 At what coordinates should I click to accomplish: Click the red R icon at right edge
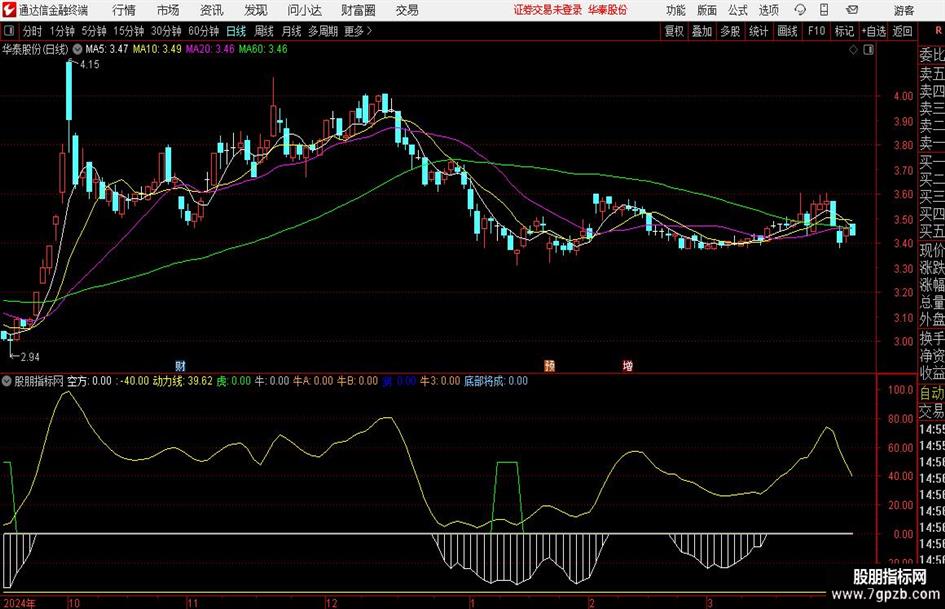coord(938,31)
